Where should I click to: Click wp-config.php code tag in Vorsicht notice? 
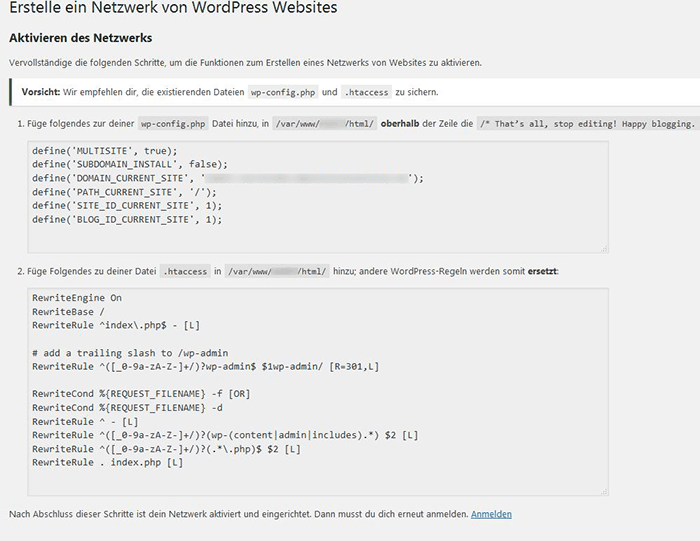pos(283,92)
